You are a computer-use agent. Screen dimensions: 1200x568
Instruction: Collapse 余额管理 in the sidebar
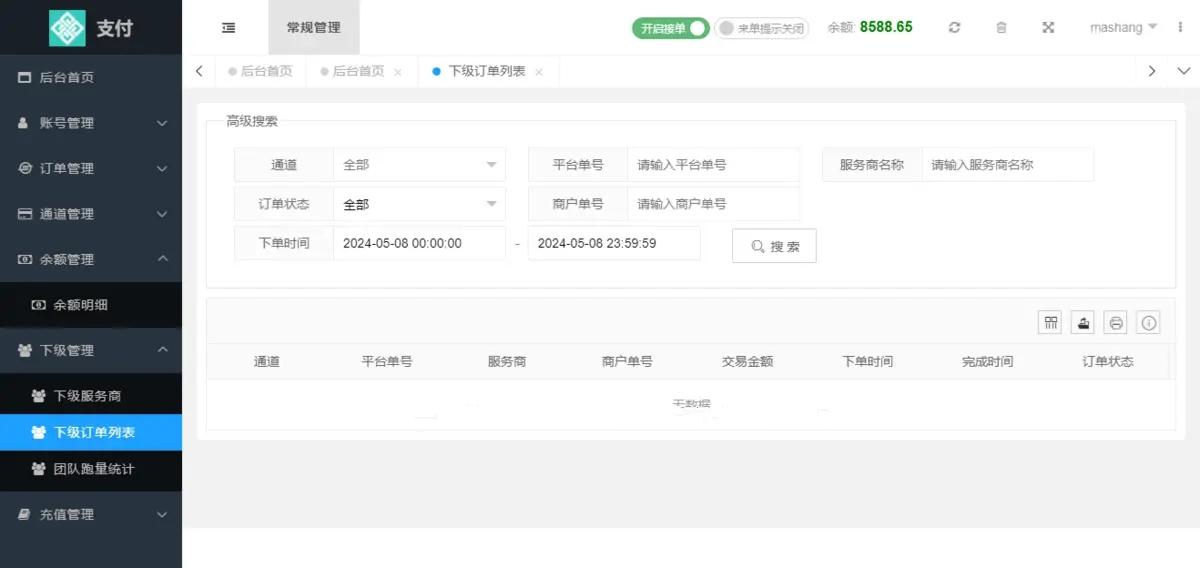point(91,259)
